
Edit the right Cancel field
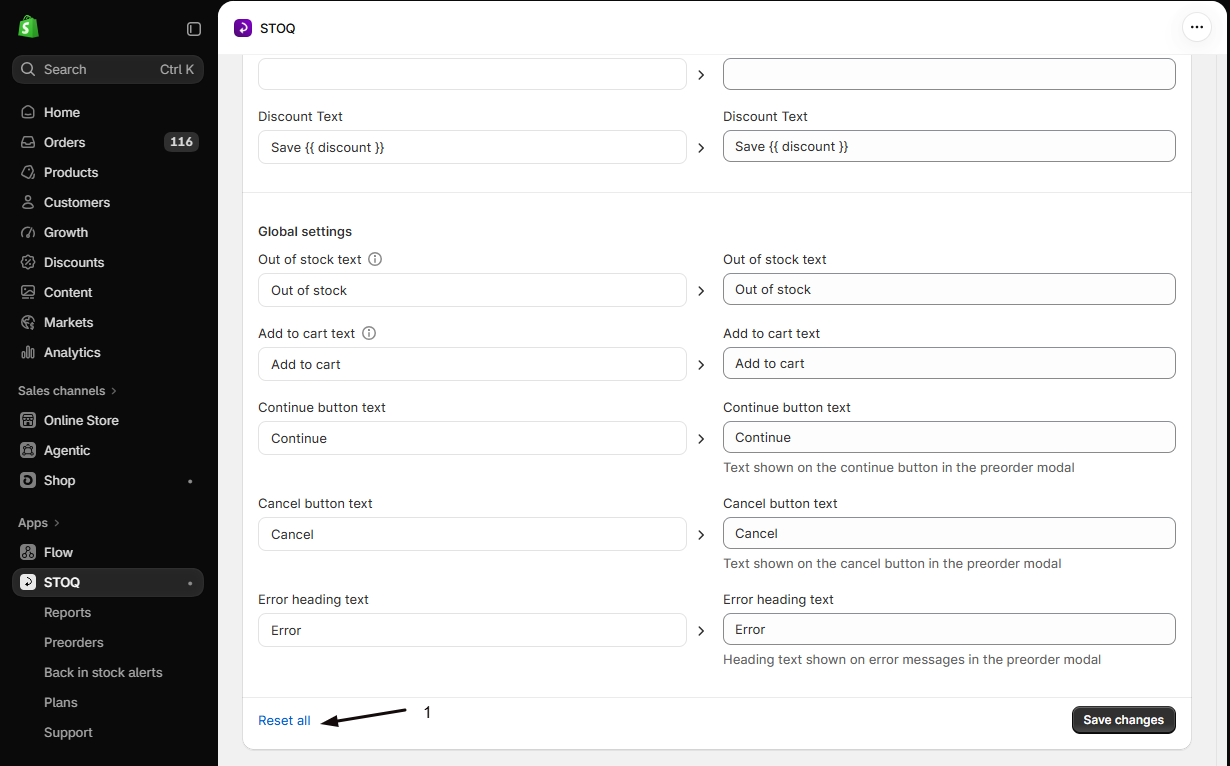[x=949, y=533]
